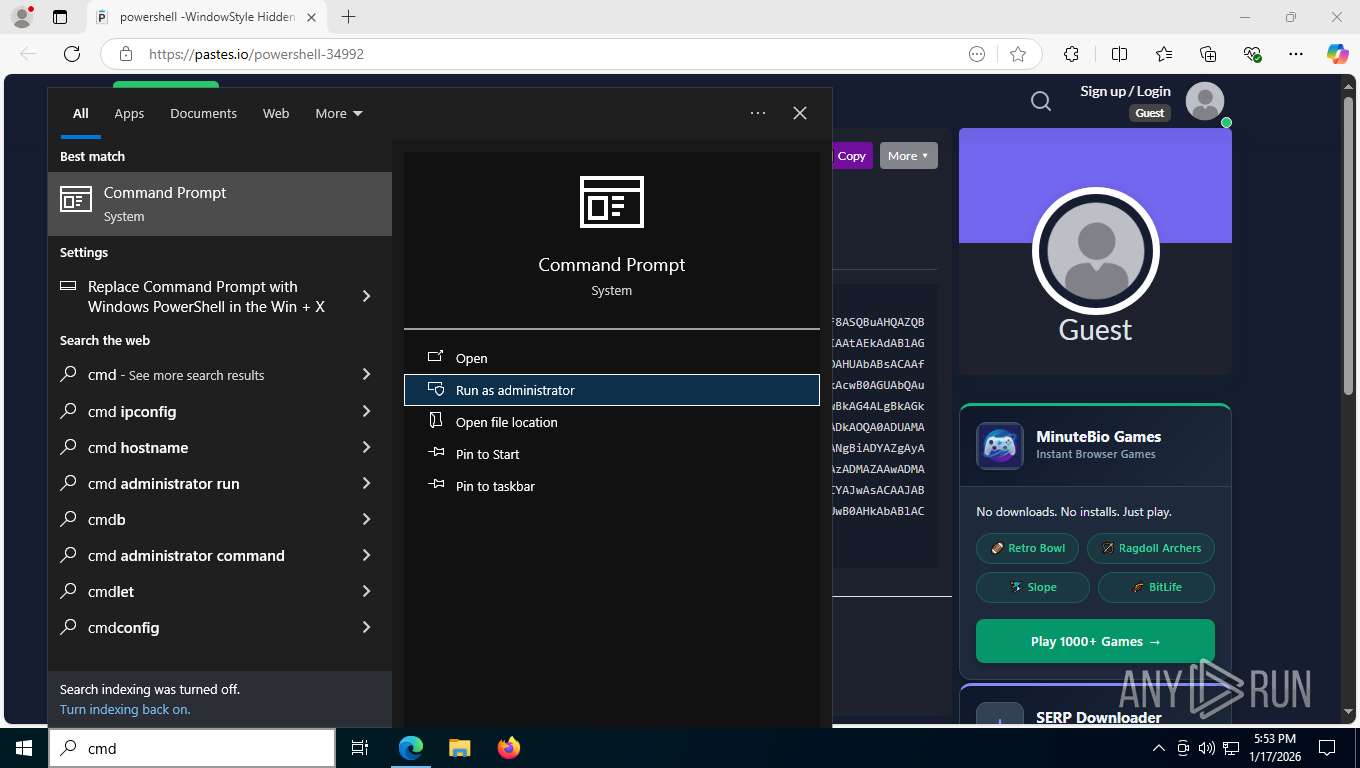Open Task View on taskbar
This screenshot has height=768, width=1360.
pyautogui.click(x=360, y=748)
